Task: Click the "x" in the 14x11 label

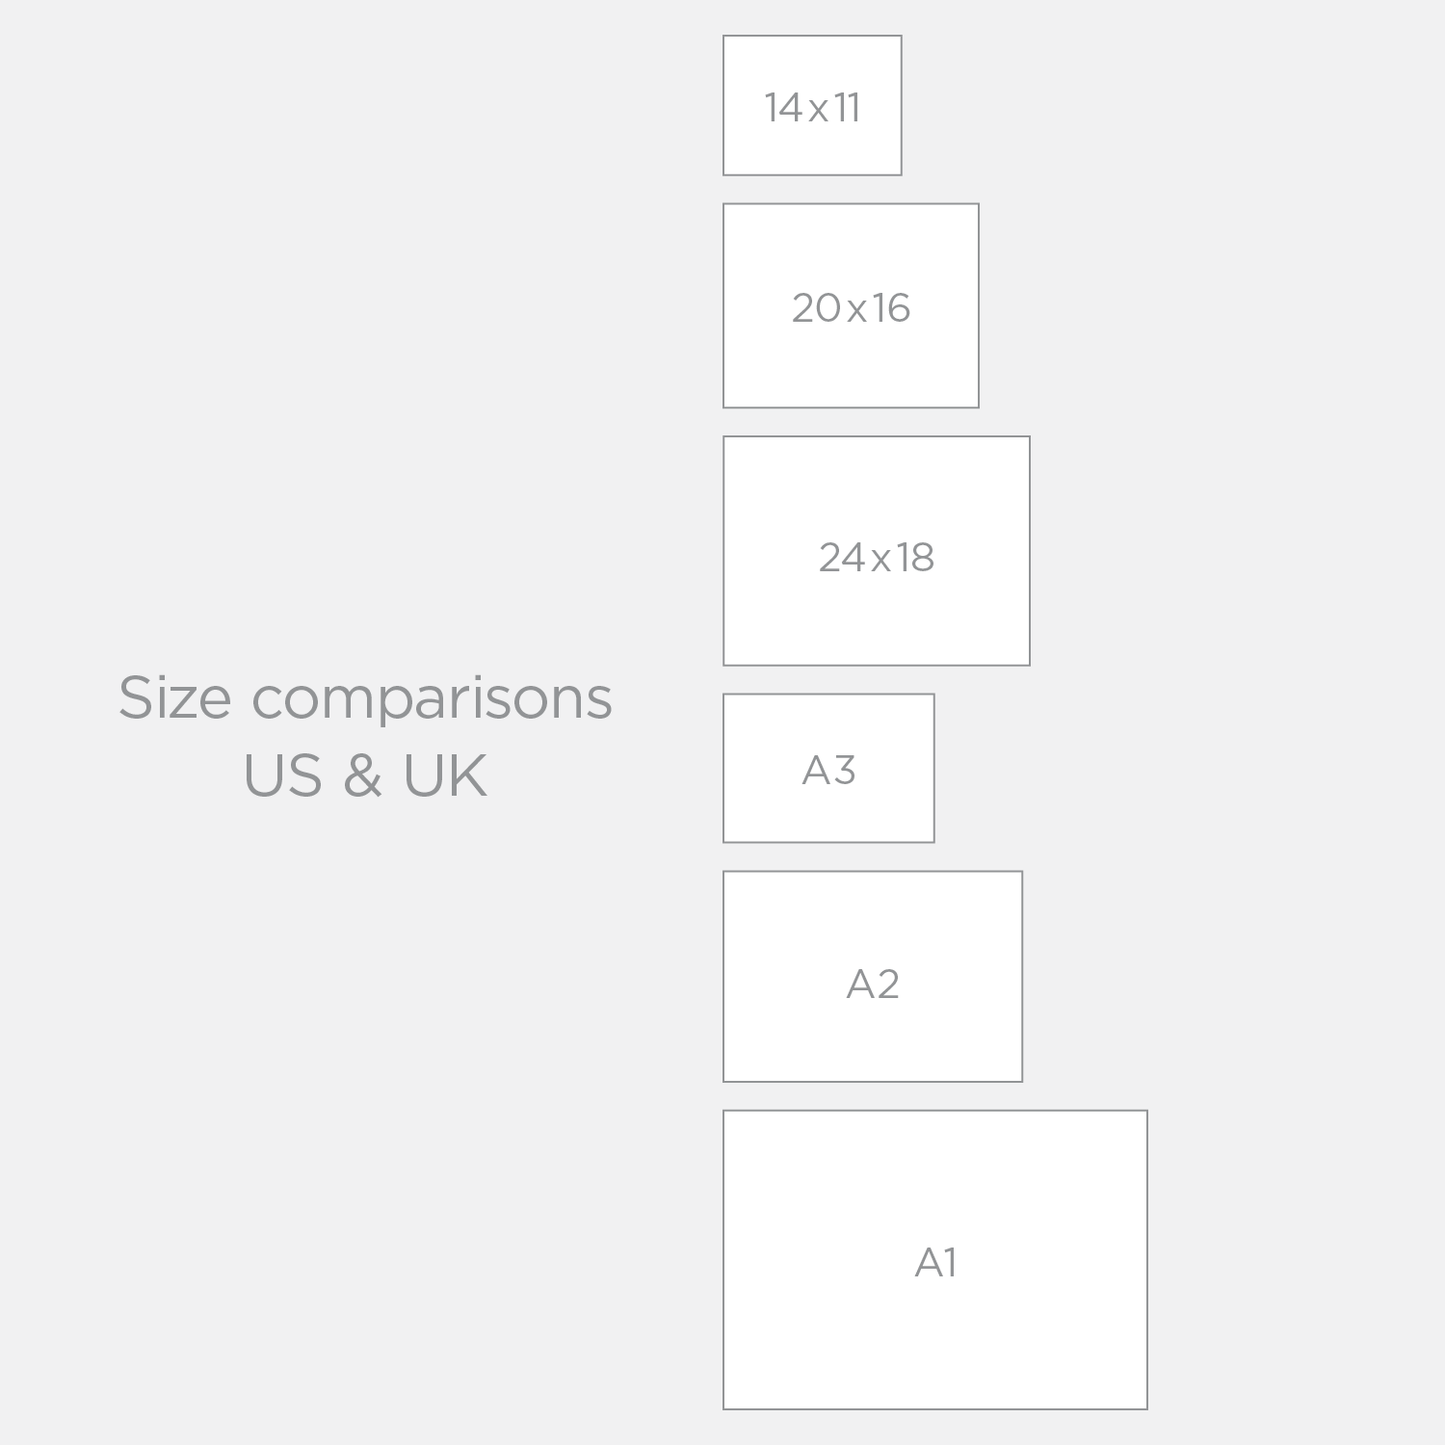Action: tap(818, 111)
